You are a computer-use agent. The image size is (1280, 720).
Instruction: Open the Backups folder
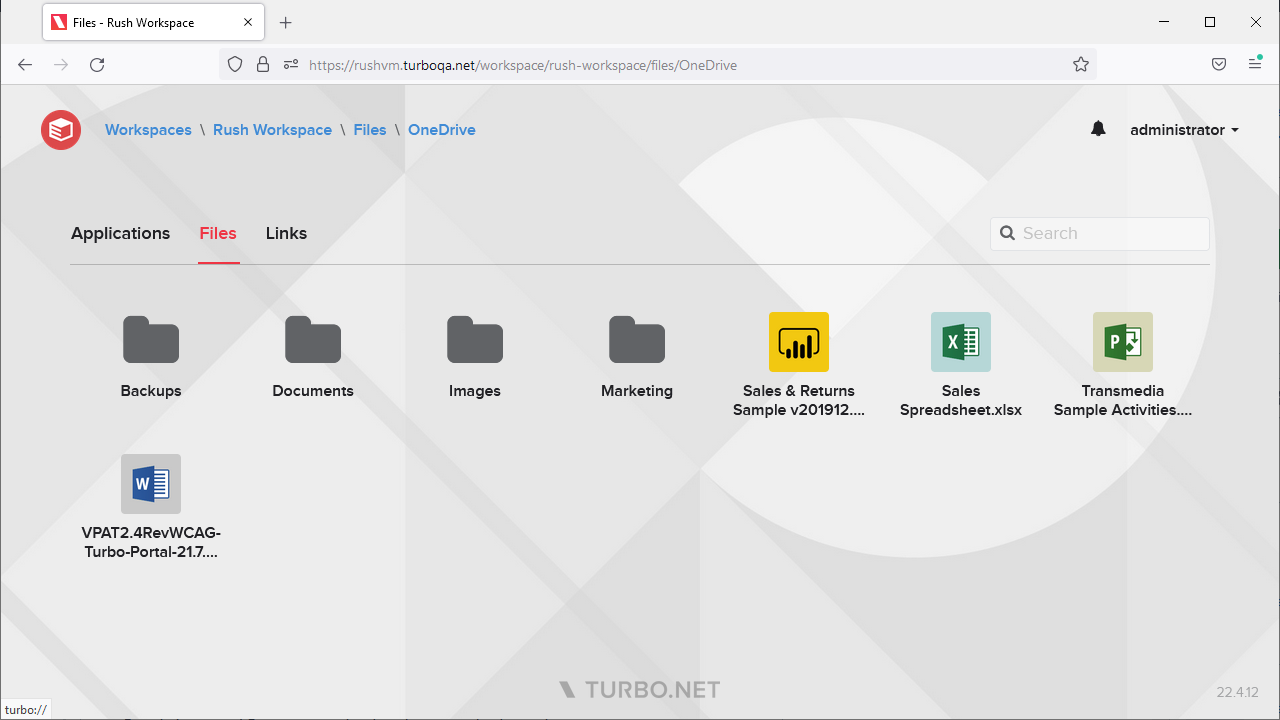(150, 340)
